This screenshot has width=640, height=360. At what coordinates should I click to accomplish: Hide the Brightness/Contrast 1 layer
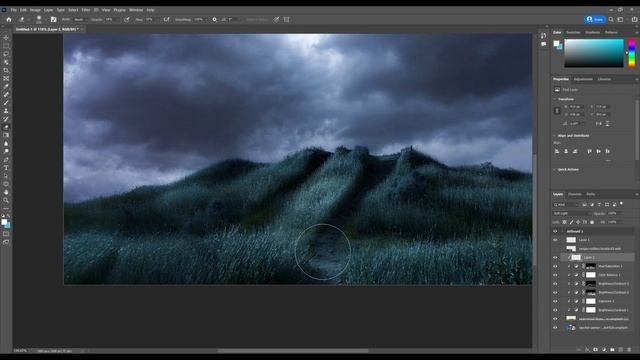coord(555,310)
